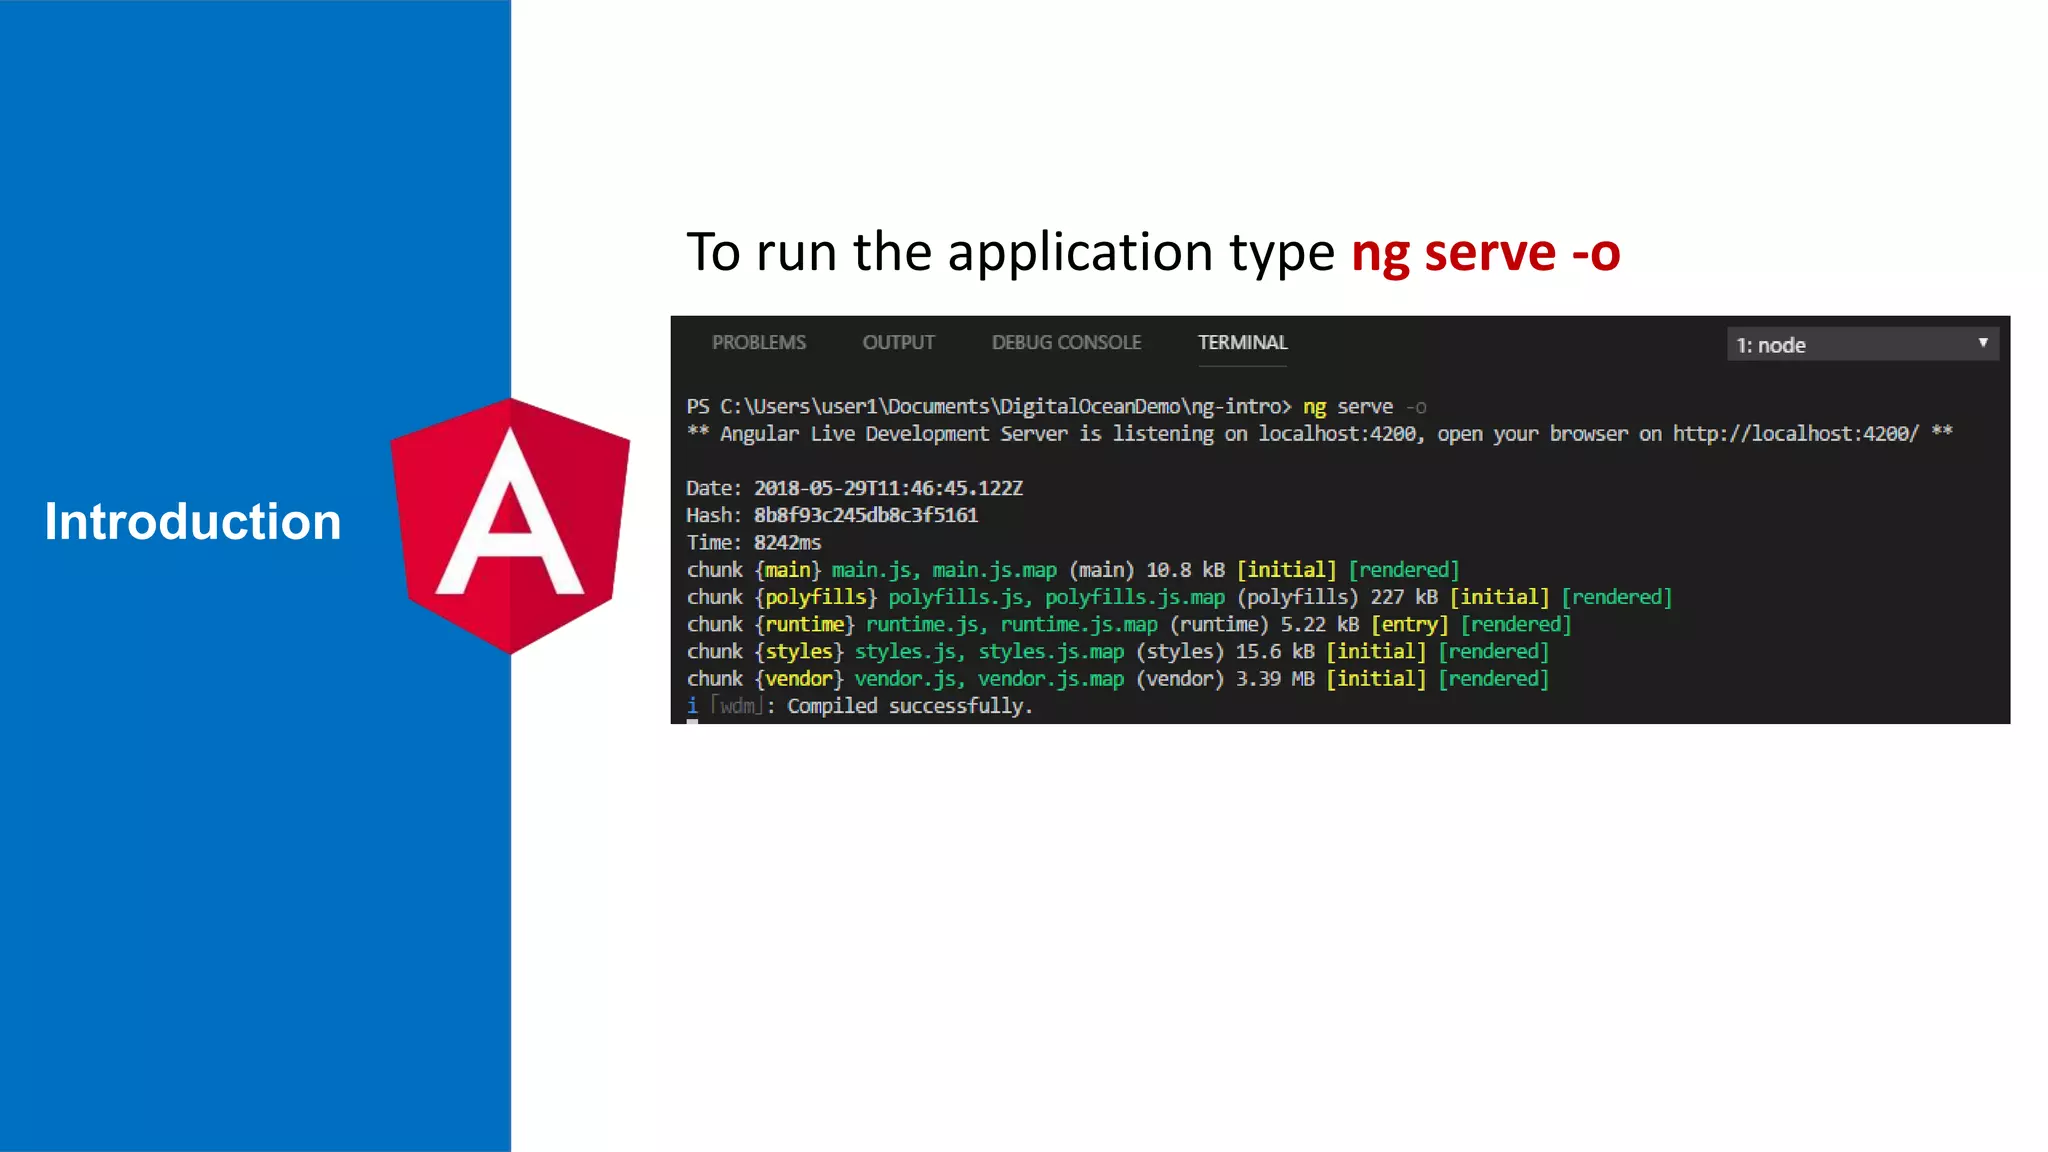This screenshot has width=2048, height=1152.
Task: Click the blue 'i' info icon at wdm line
Action: (x=692, y=706)
